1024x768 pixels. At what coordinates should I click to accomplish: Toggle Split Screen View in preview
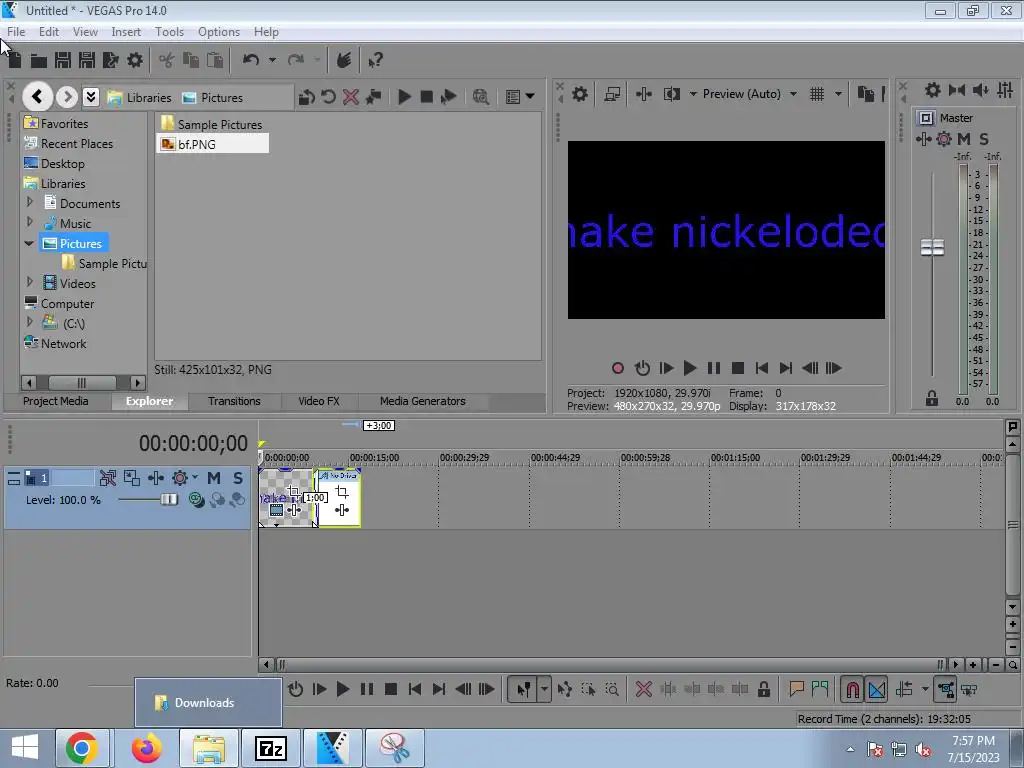pyautogui.click(x=671, y=94)
